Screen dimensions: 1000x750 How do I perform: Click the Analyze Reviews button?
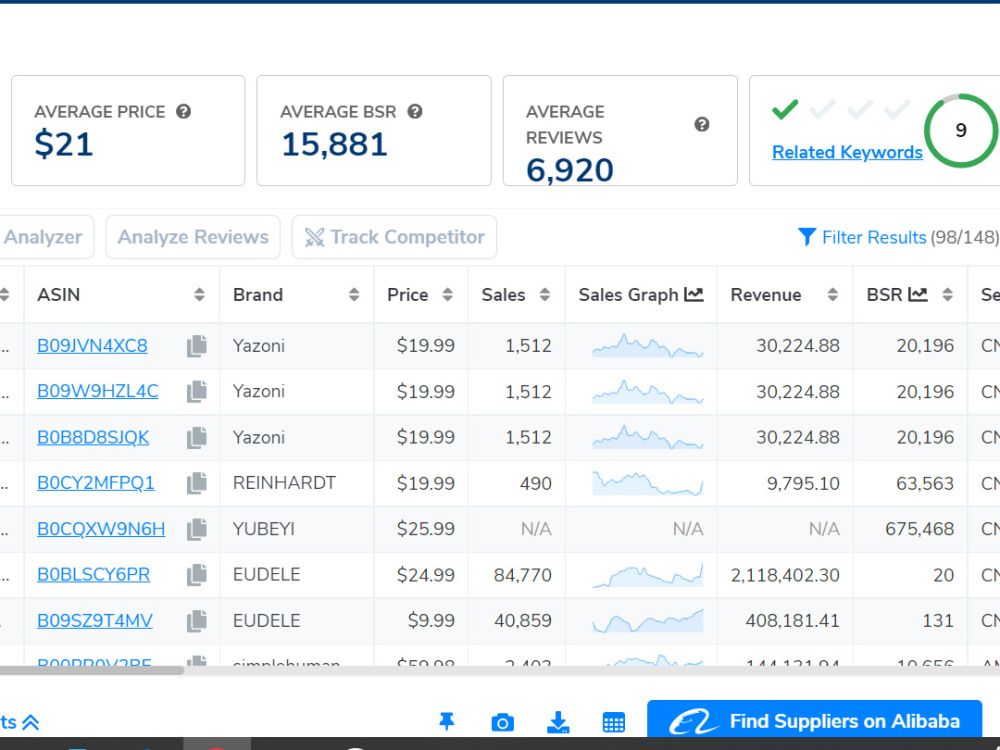click(193, 237)
